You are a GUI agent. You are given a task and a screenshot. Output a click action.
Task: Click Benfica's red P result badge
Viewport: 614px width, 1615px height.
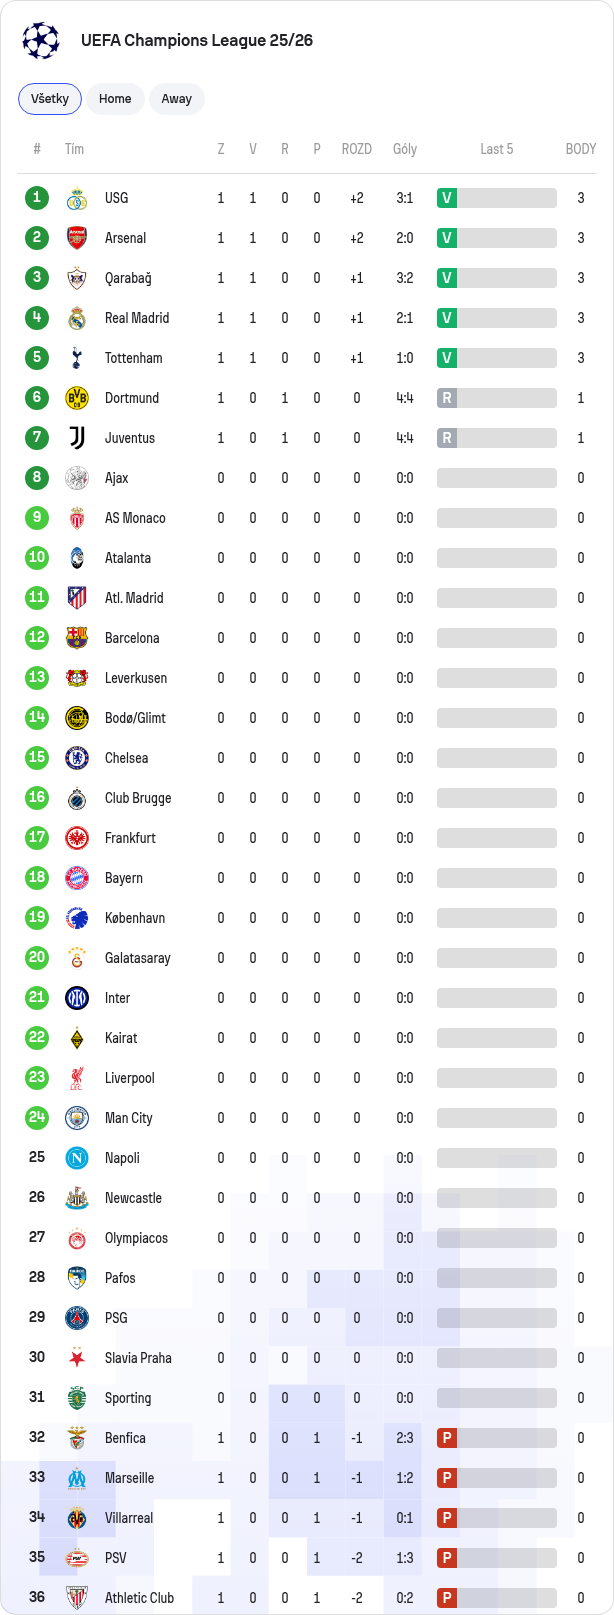[x=447, y=1438]
